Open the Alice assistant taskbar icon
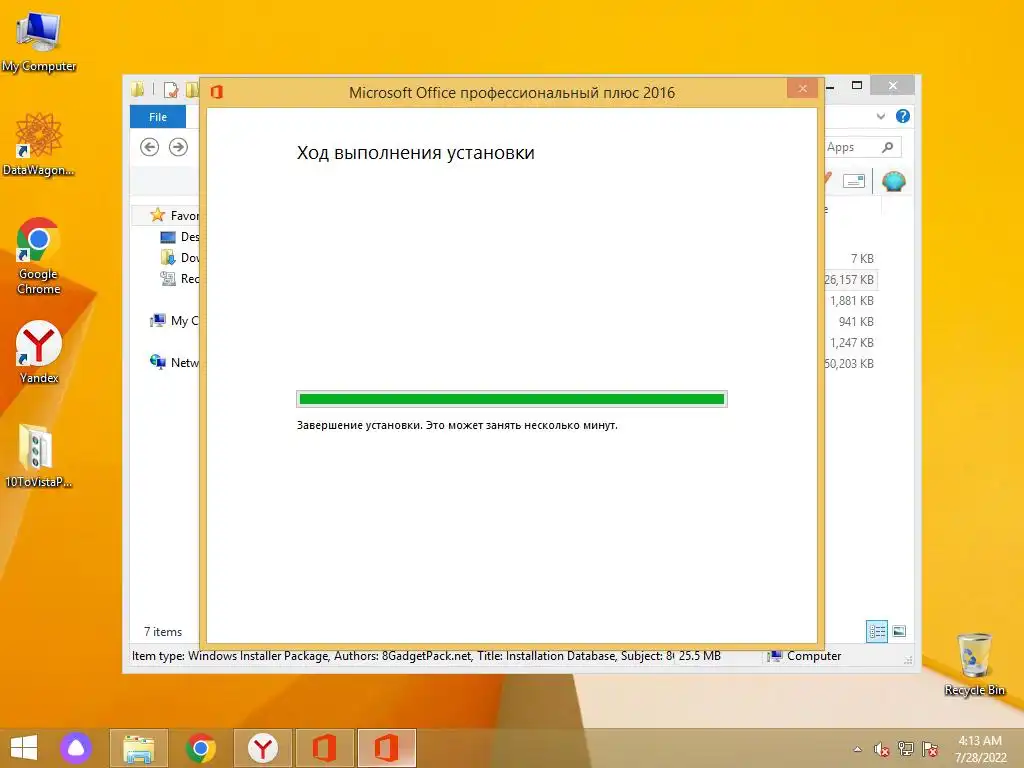The height and width of the screenshot is (768, 1024). pos(76,748)
